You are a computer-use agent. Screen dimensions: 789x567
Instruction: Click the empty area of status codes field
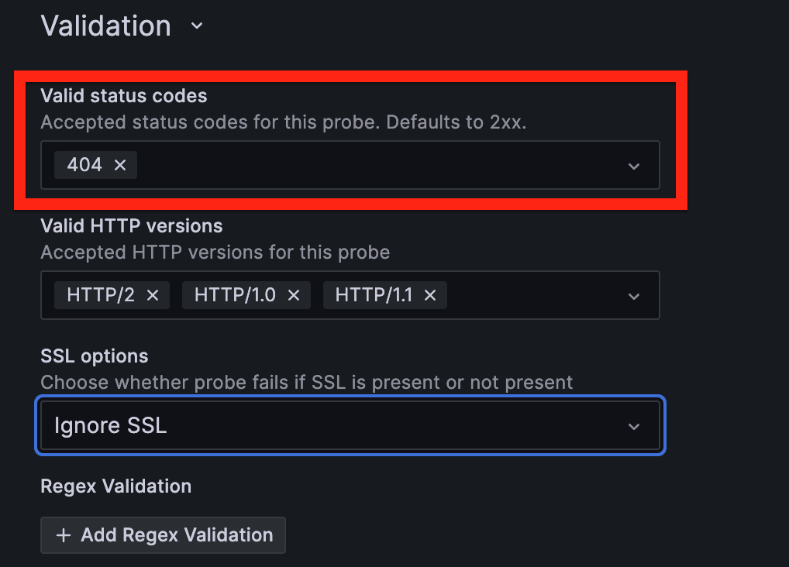pos(377,165)
